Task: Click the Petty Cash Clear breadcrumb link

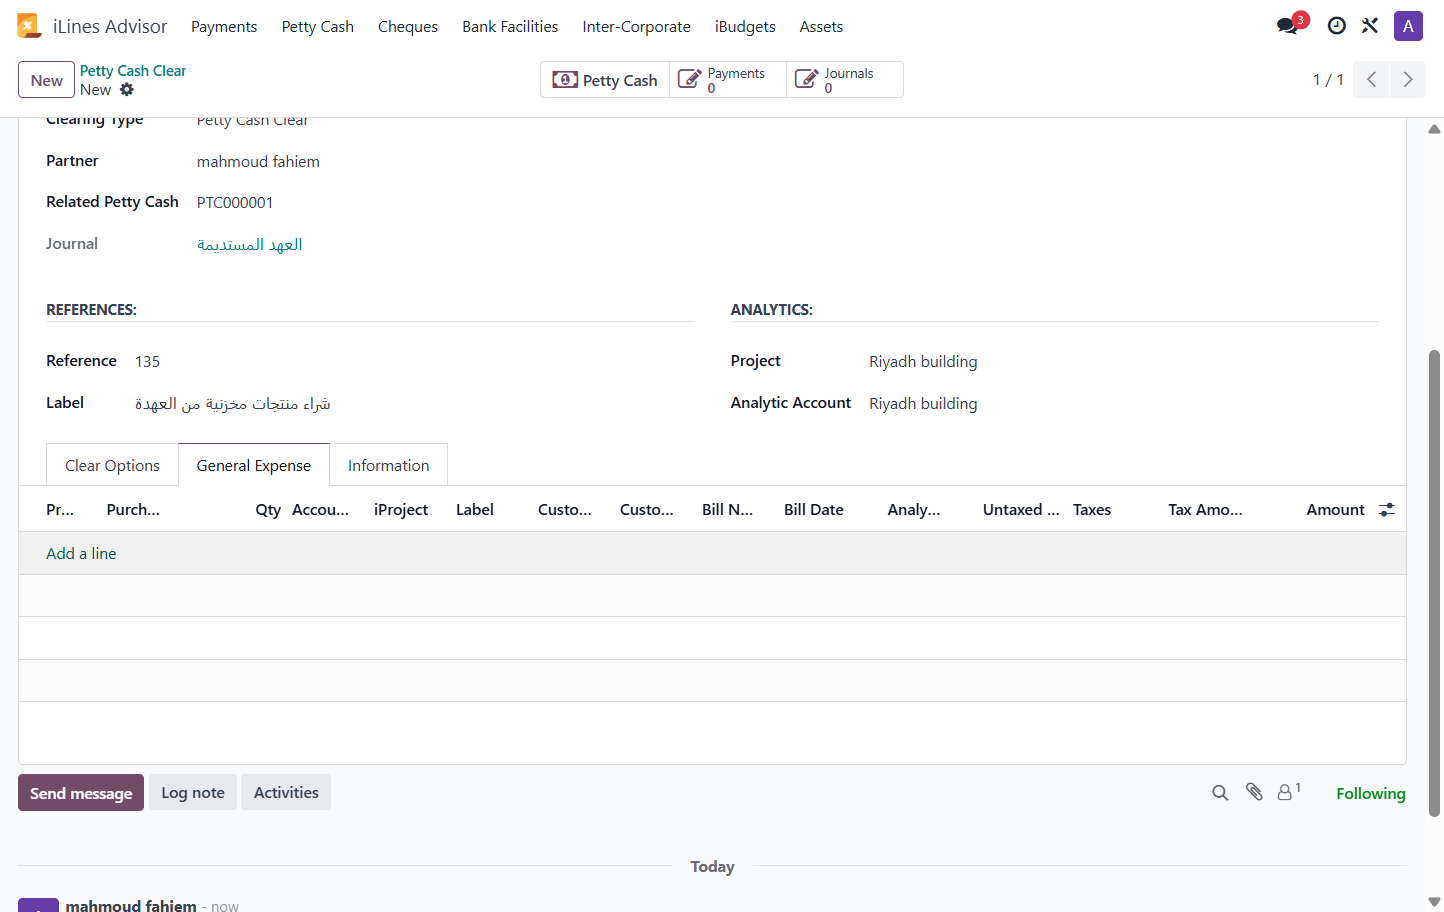Action: tap(133, 71)
